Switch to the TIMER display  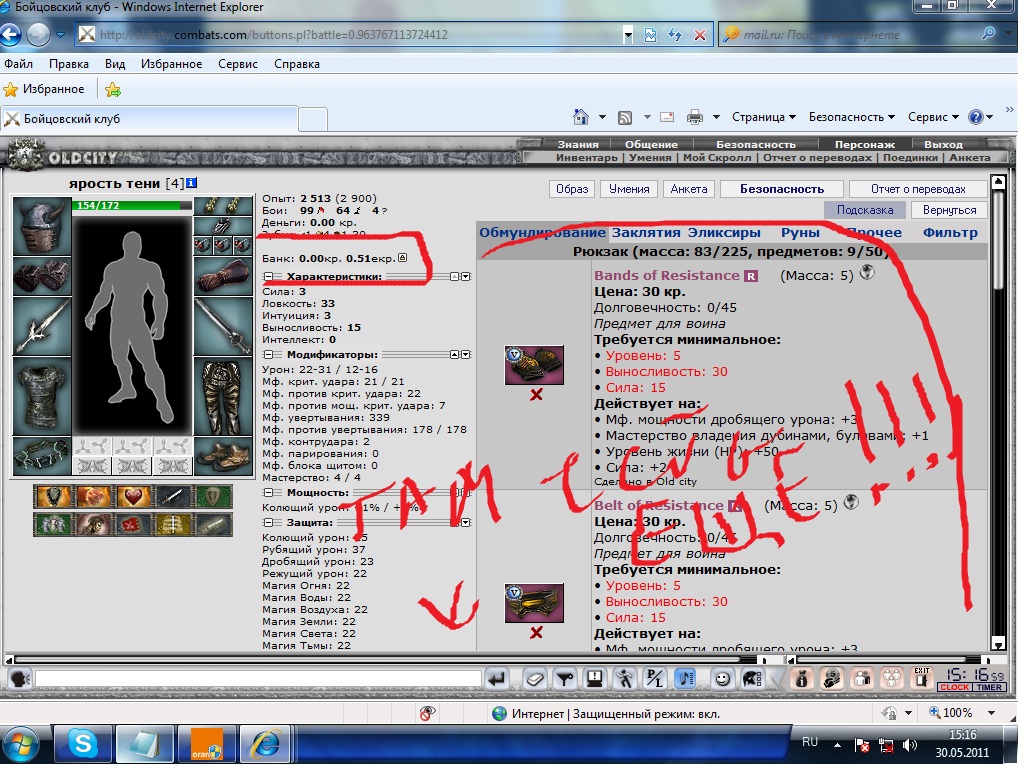[x=990, y=687]
